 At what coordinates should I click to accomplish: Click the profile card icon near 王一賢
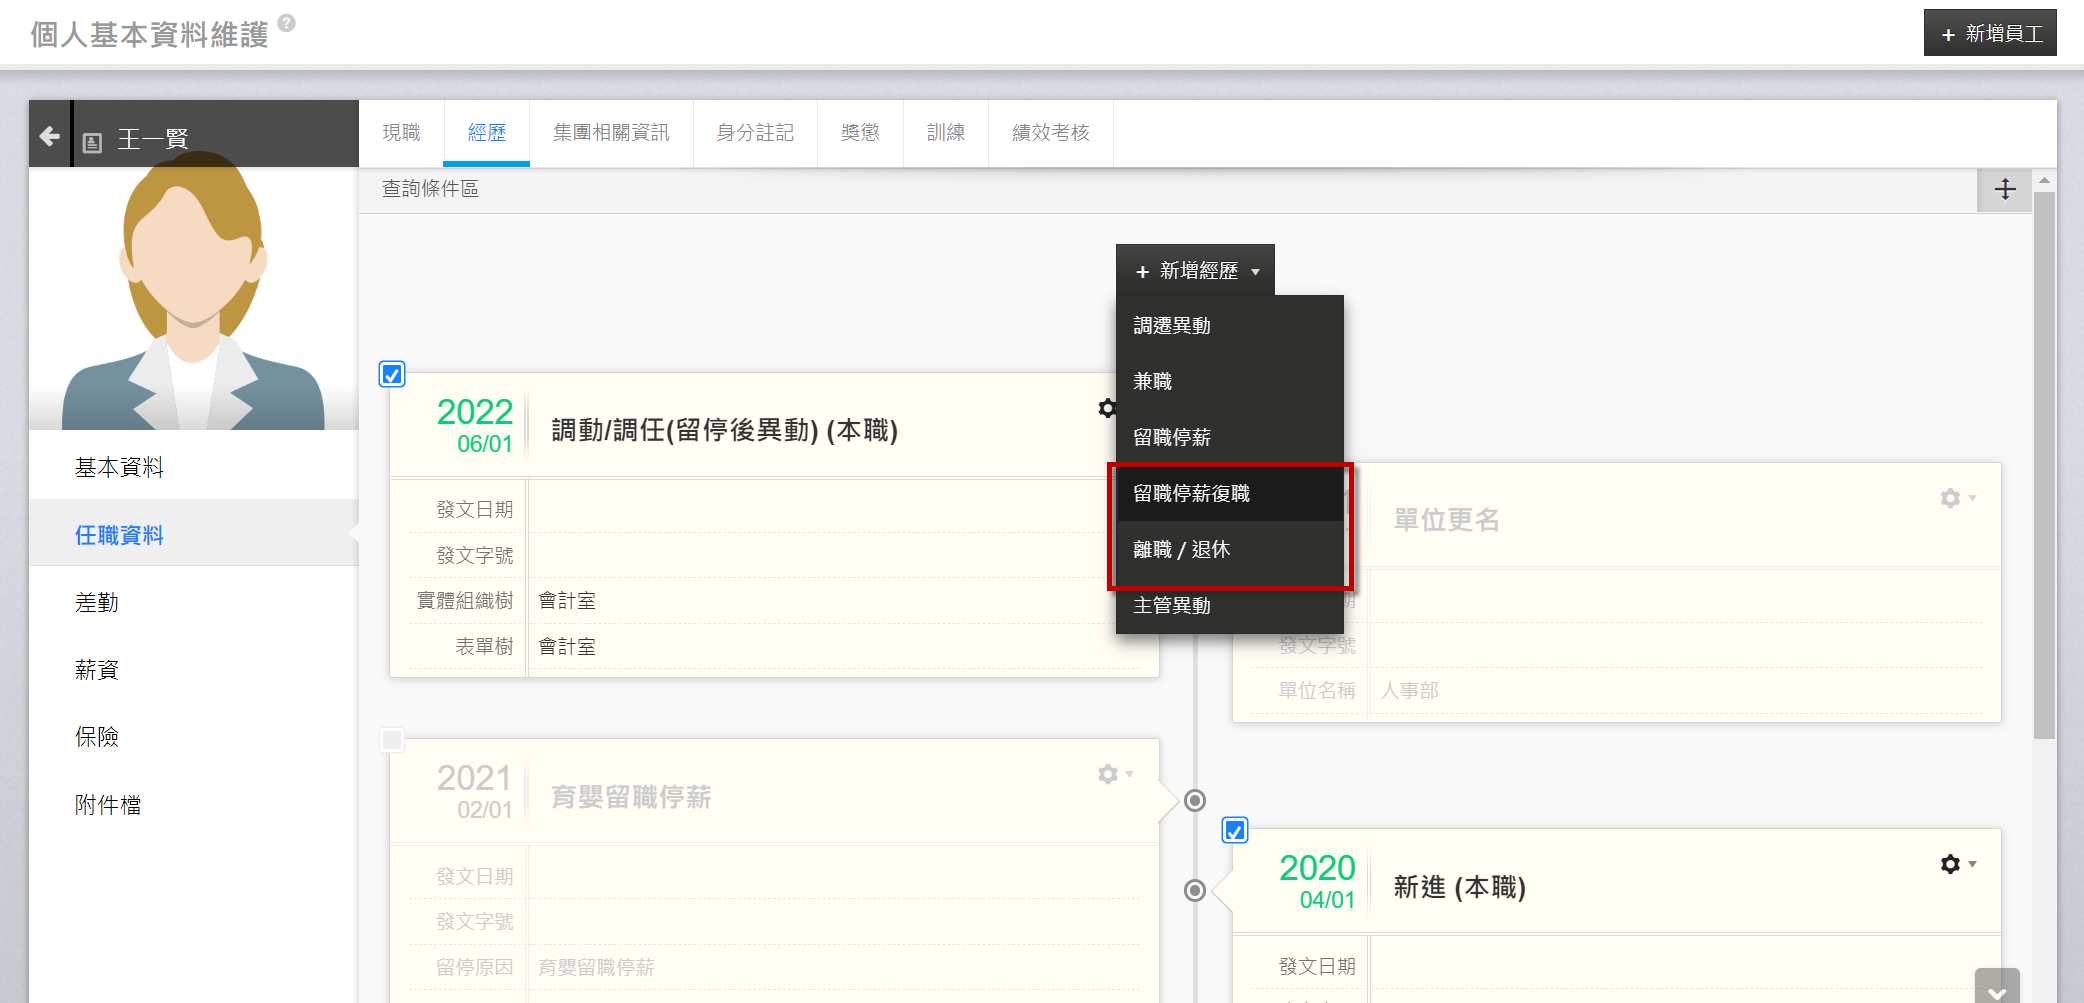point(93,143)
